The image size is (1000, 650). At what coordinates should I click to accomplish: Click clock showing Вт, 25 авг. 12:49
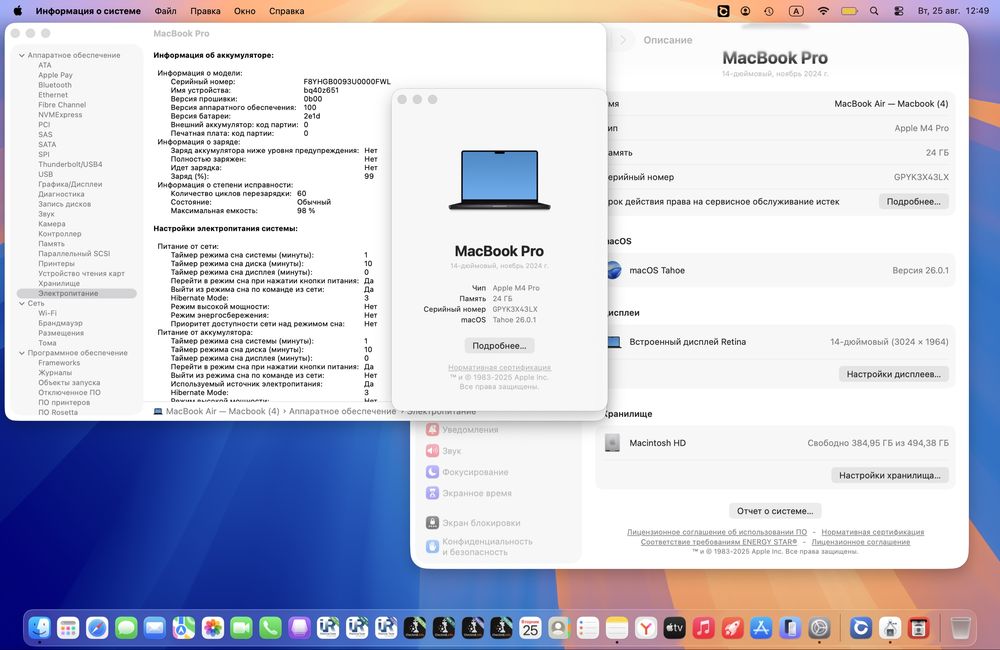click(953, 11)
